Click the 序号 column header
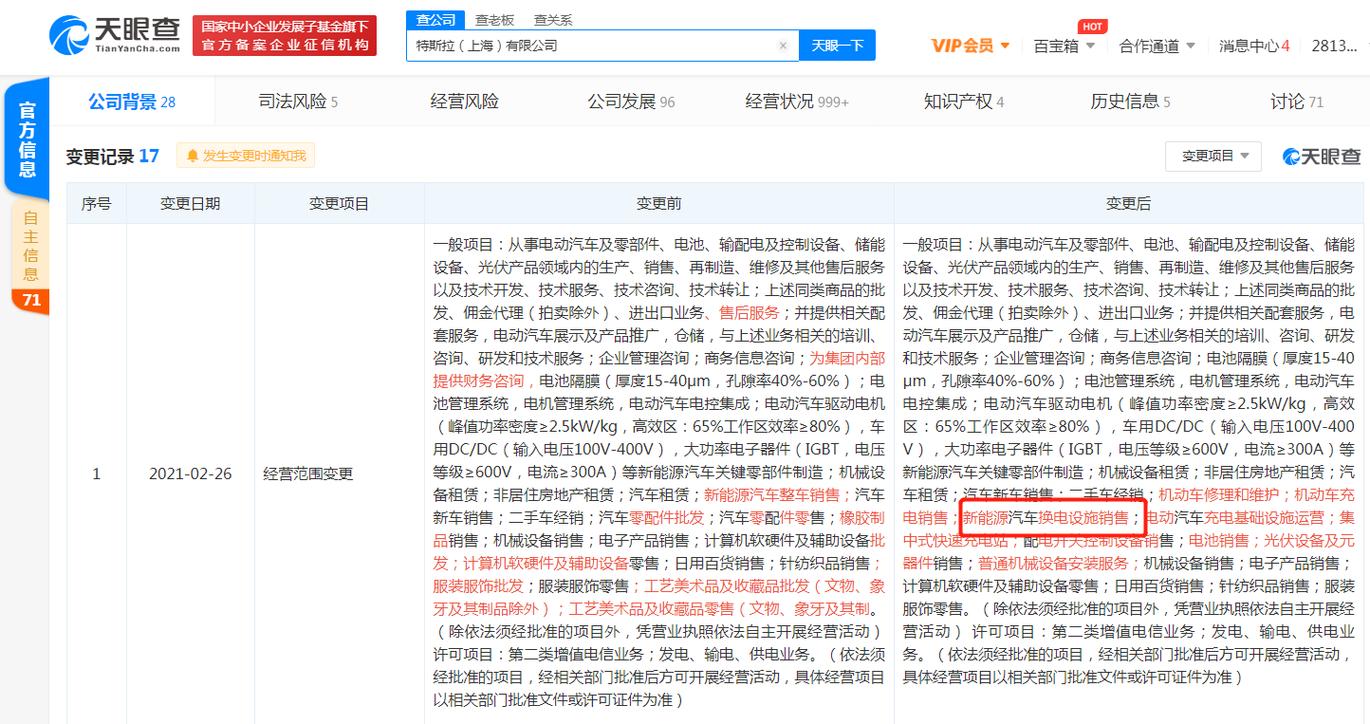The width and height of the screenshot is (1370, 724). click(x=96, y=203)
